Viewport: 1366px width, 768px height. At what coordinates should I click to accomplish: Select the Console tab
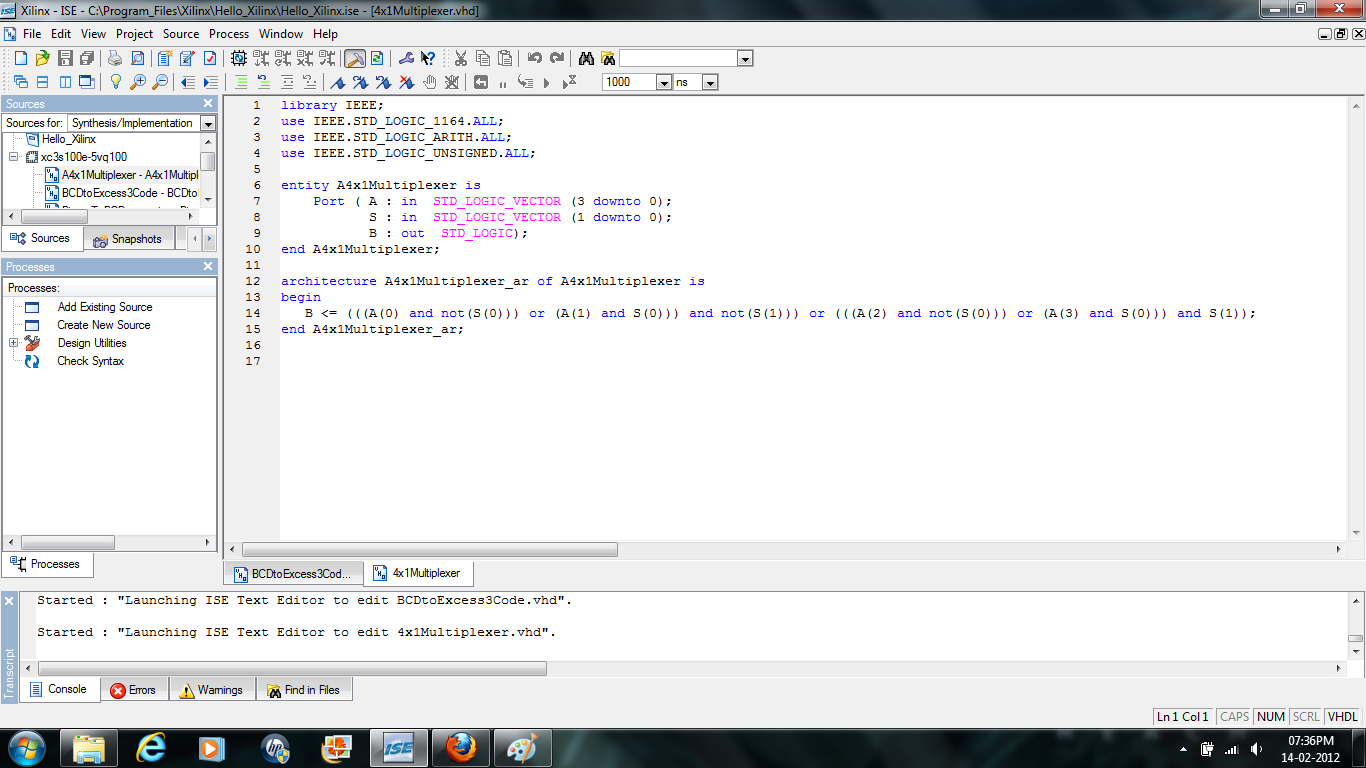pyautogui.click(x=59, y=689)
